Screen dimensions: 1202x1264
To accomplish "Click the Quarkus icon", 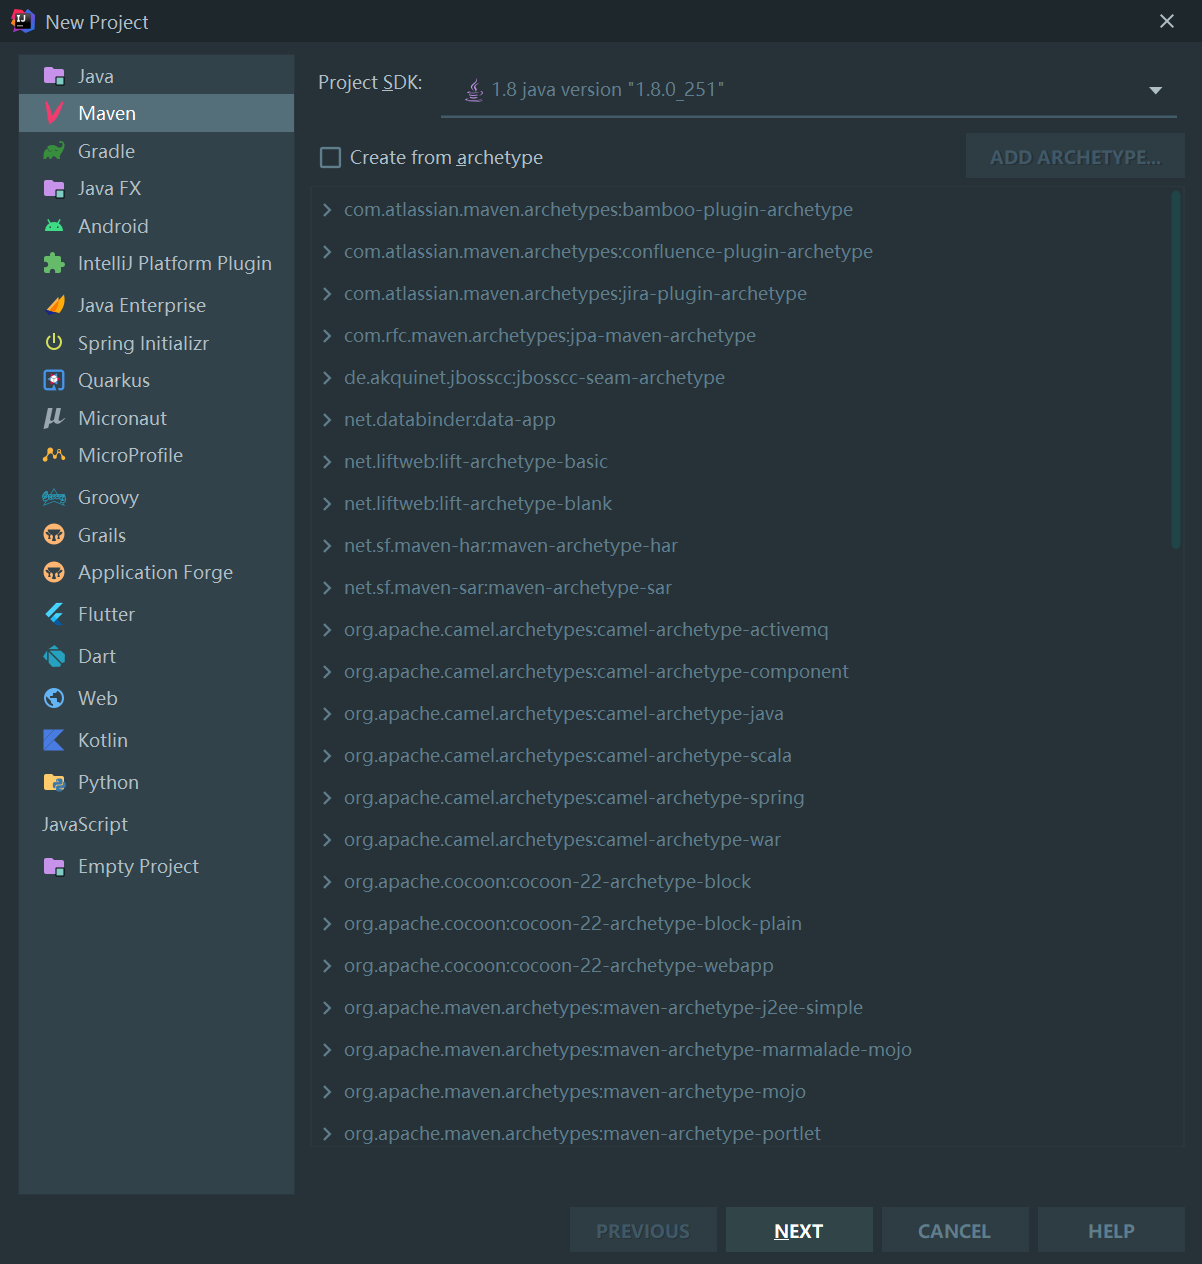I will click(x=54, y=380).
